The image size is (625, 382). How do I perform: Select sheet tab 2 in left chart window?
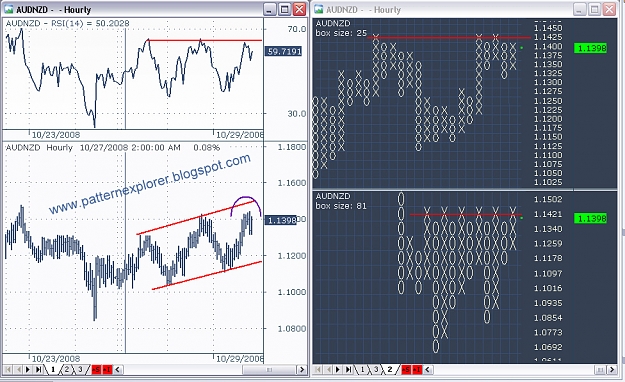point(66,370)
